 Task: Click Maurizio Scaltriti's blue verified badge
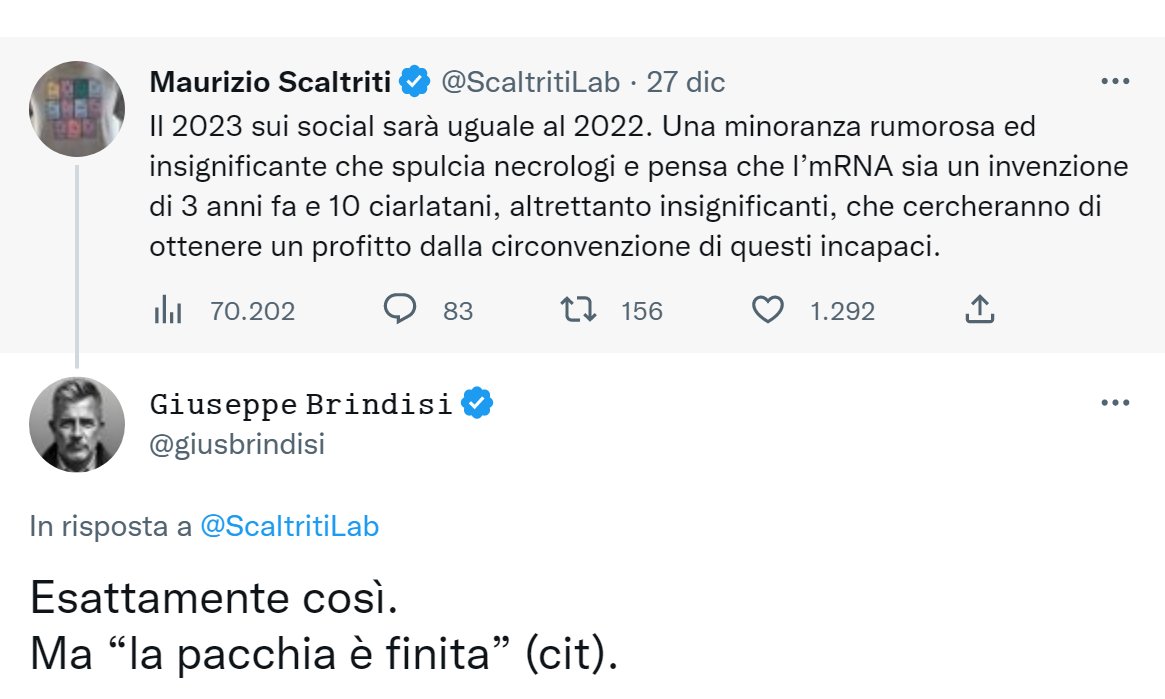coord(415,82)
